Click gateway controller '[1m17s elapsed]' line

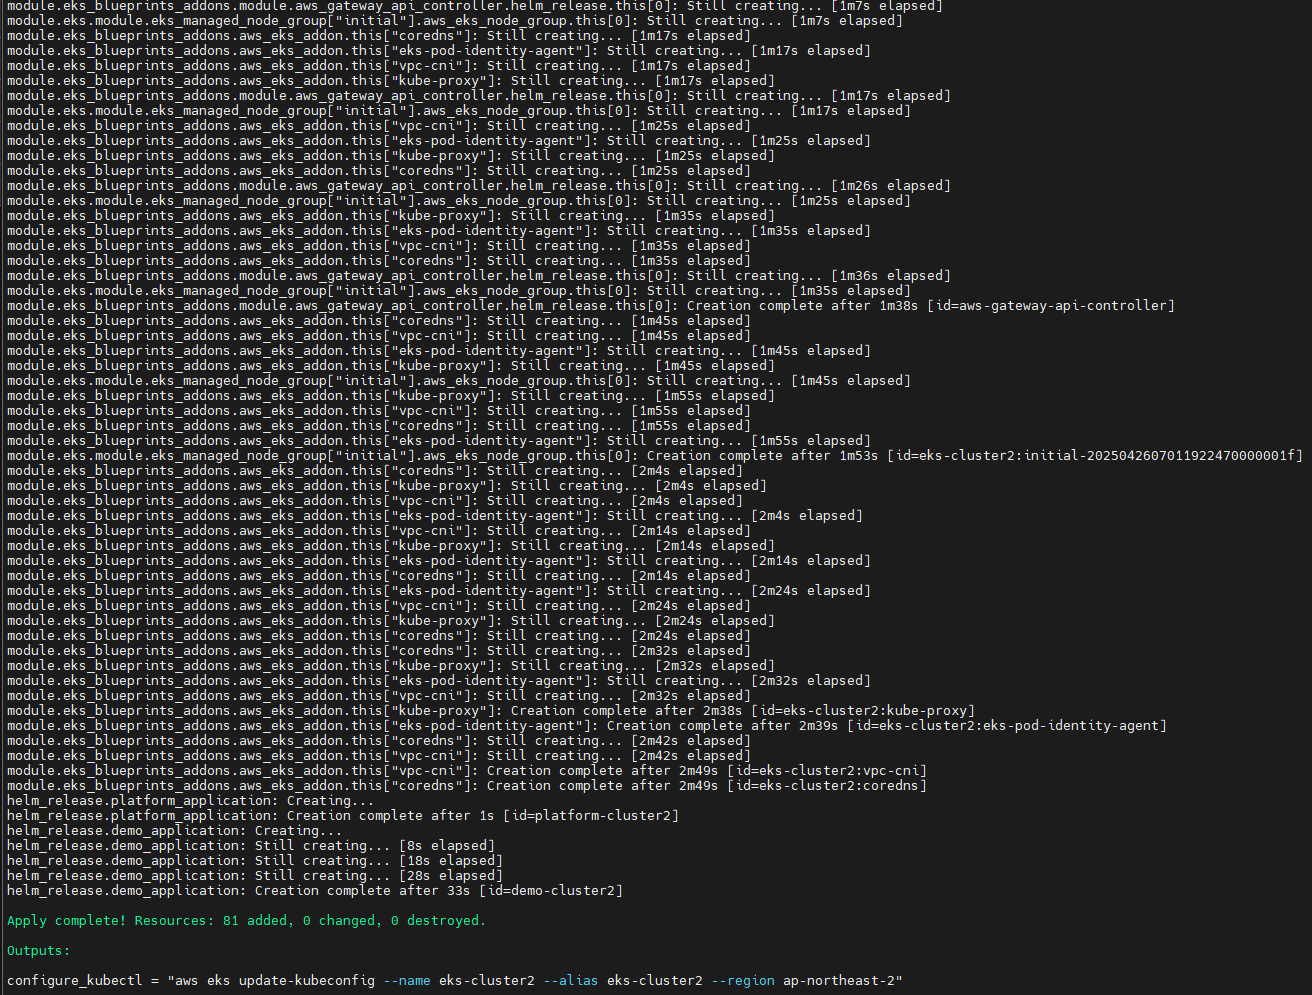click(479, 95)
